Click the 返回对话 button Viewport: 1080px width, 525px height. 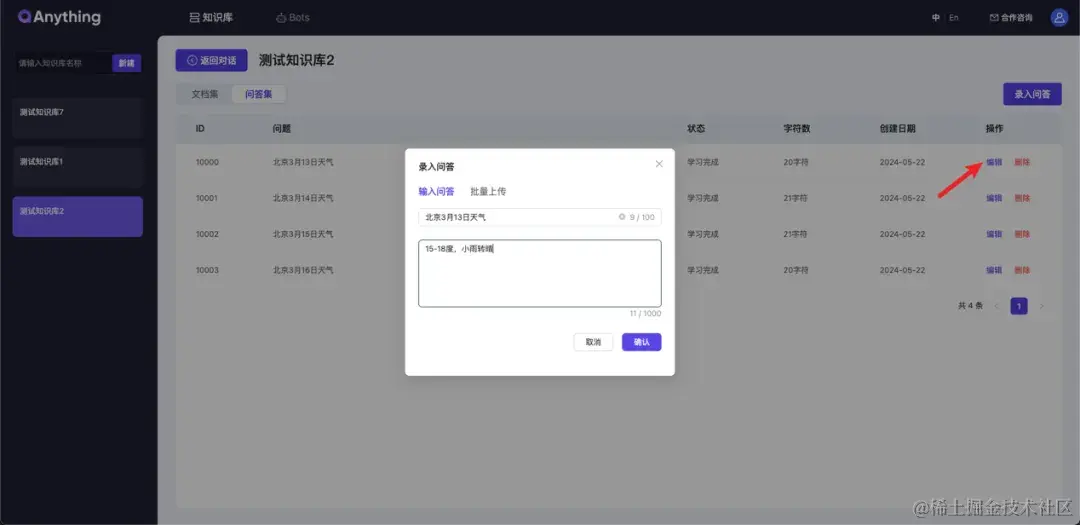pyautogui.click(x=211, y=60)
